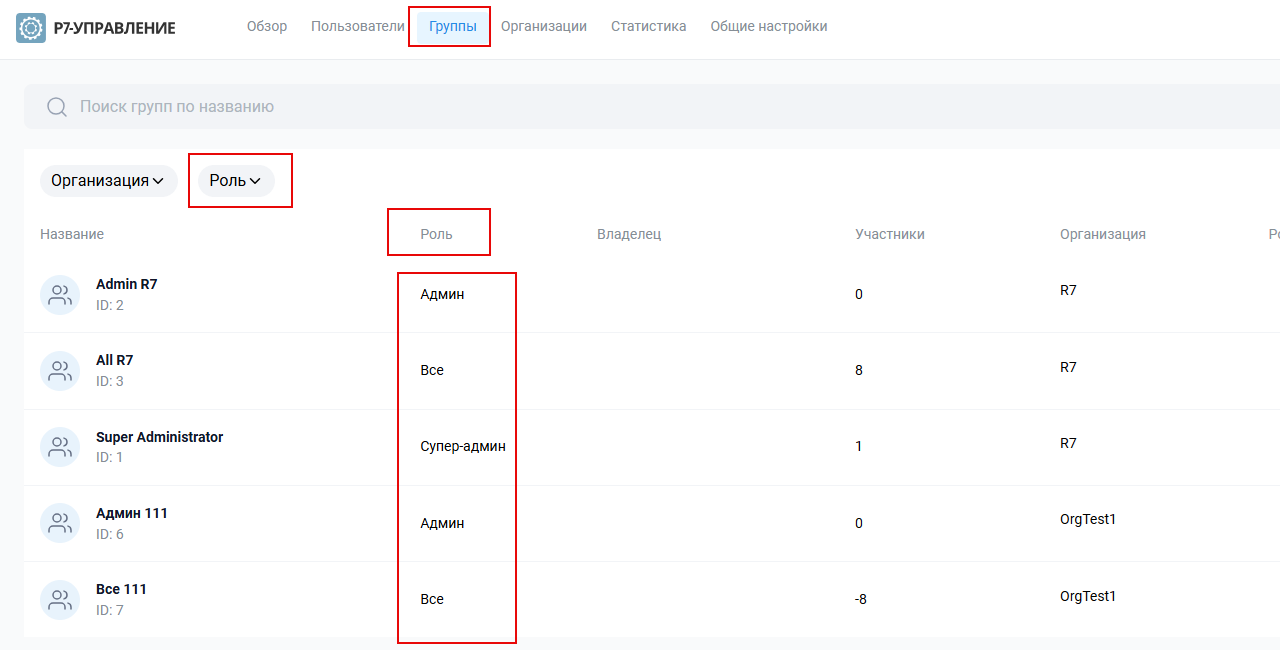The image size is (1280, 650).
Task: Click the Админ 111 group avatar icon
Action: [x=60, y=523]
